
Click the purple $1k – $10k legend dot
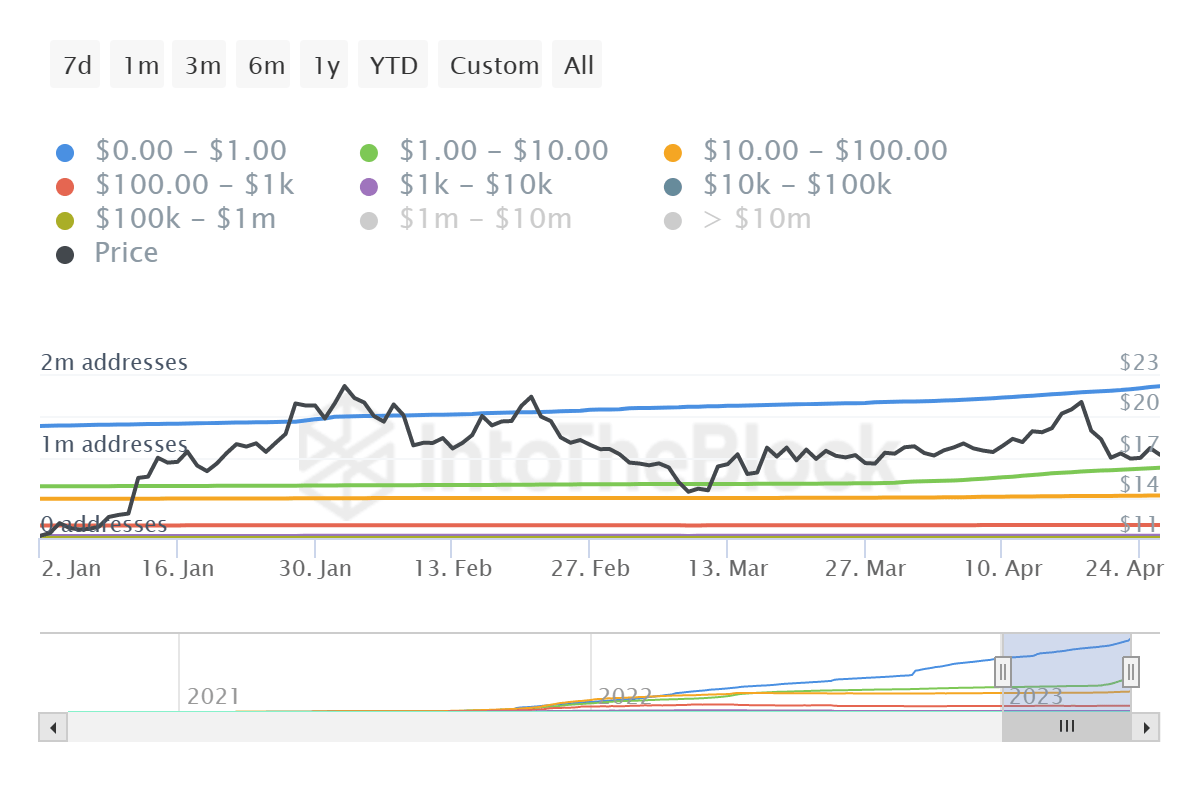pos(369,187)
